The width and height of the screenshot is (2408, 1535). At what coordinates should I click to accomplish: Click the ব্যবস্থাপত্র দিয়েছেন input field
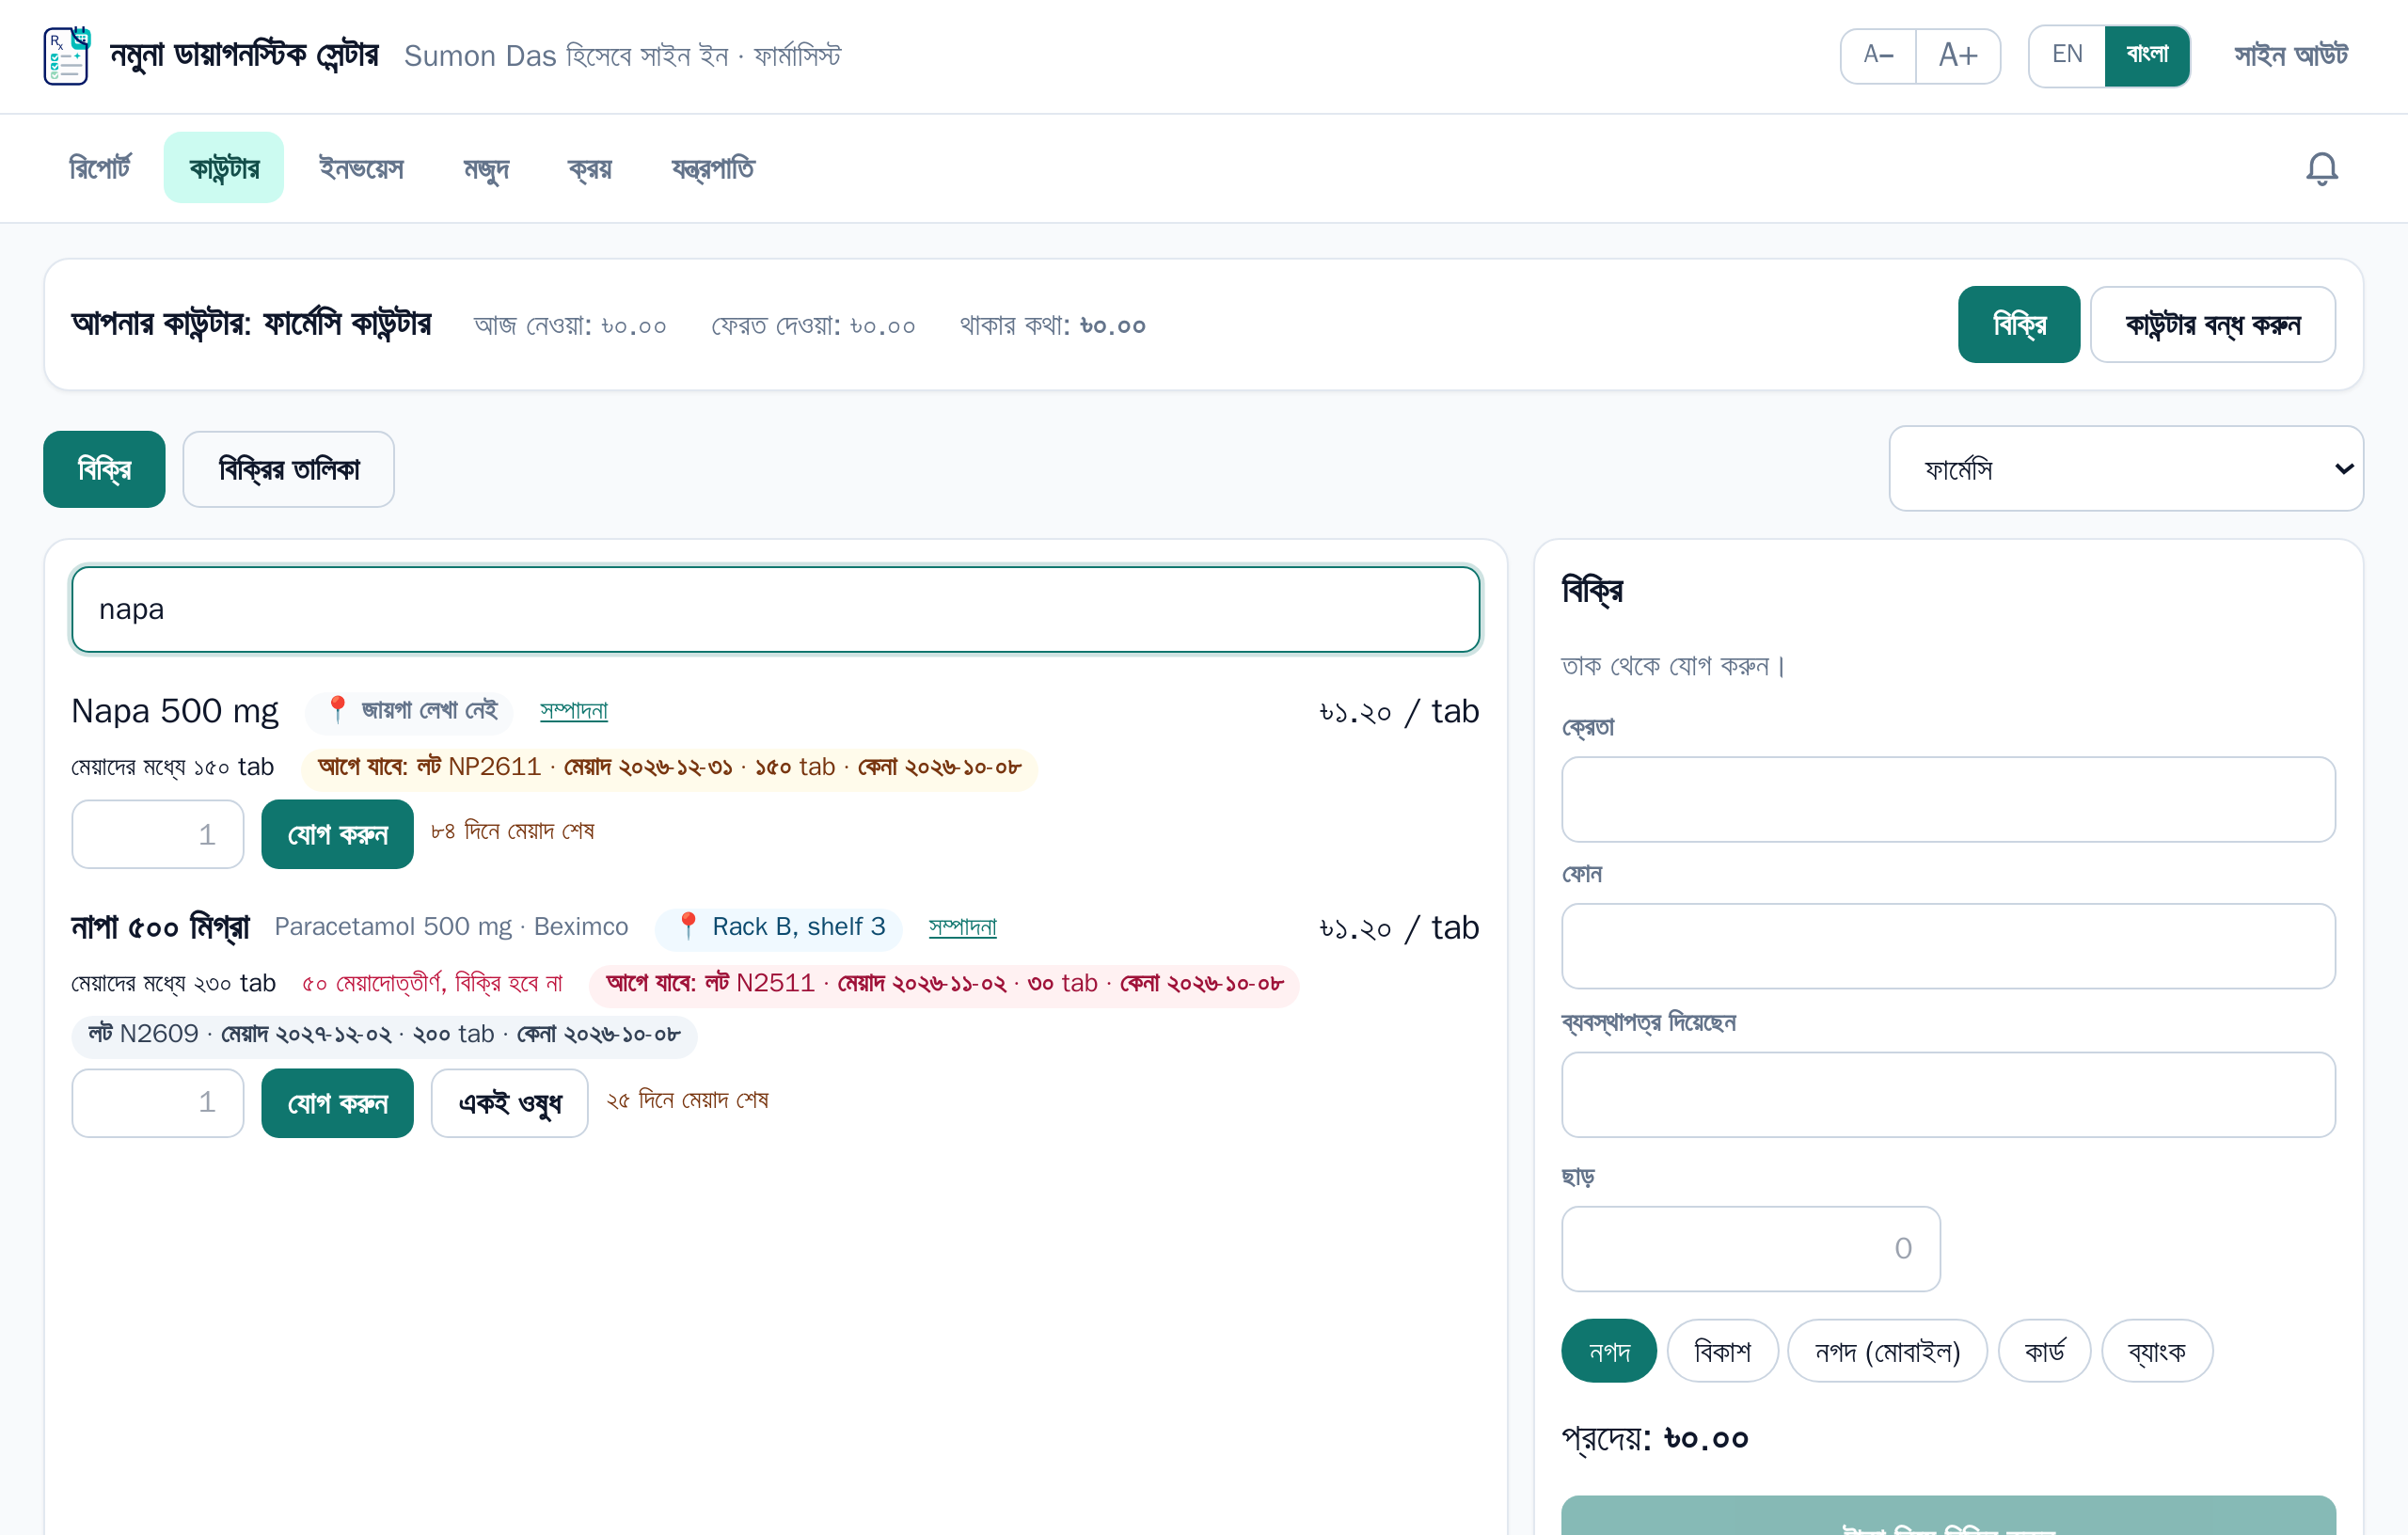pos(1948,1094)
